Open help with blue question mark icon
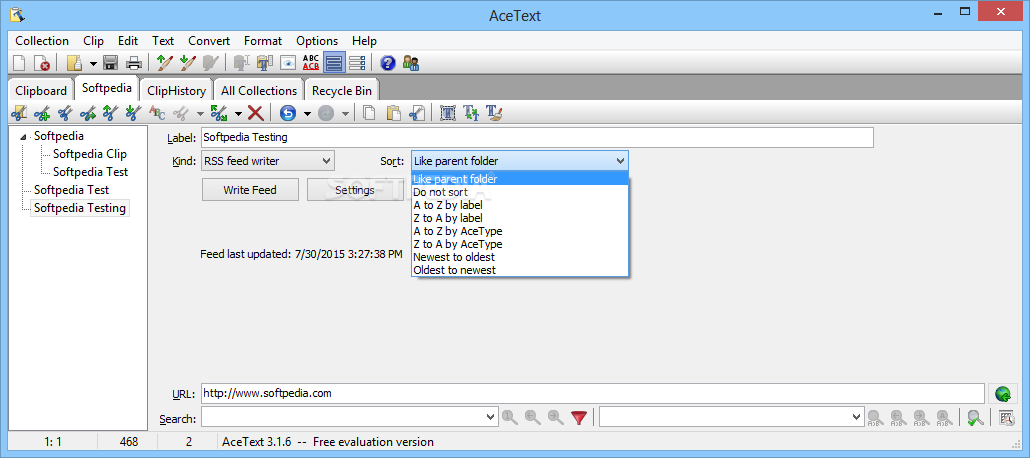This screenshot has height=458, width=1030. (x=388, y=63)
